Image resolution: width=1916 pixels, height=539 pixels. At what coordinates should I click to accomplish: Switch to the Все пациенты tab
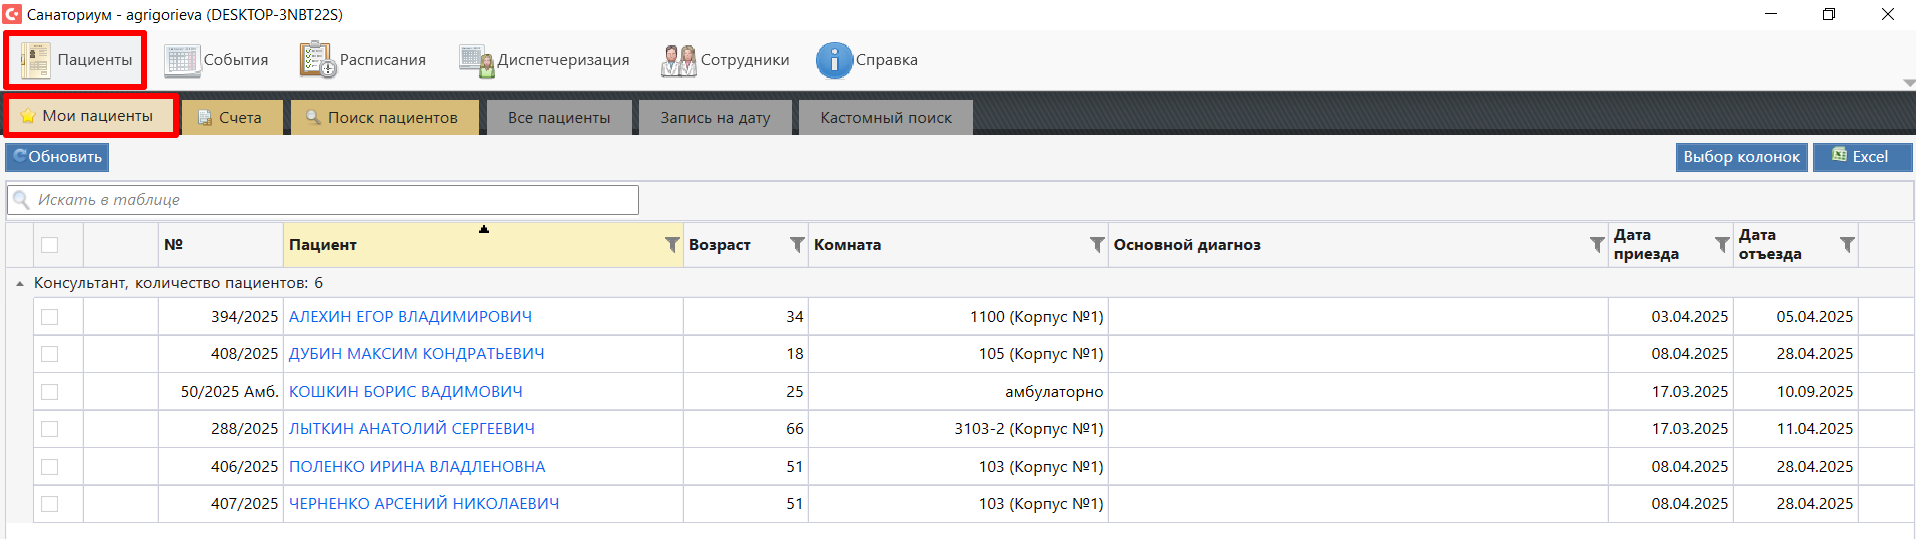559,118
